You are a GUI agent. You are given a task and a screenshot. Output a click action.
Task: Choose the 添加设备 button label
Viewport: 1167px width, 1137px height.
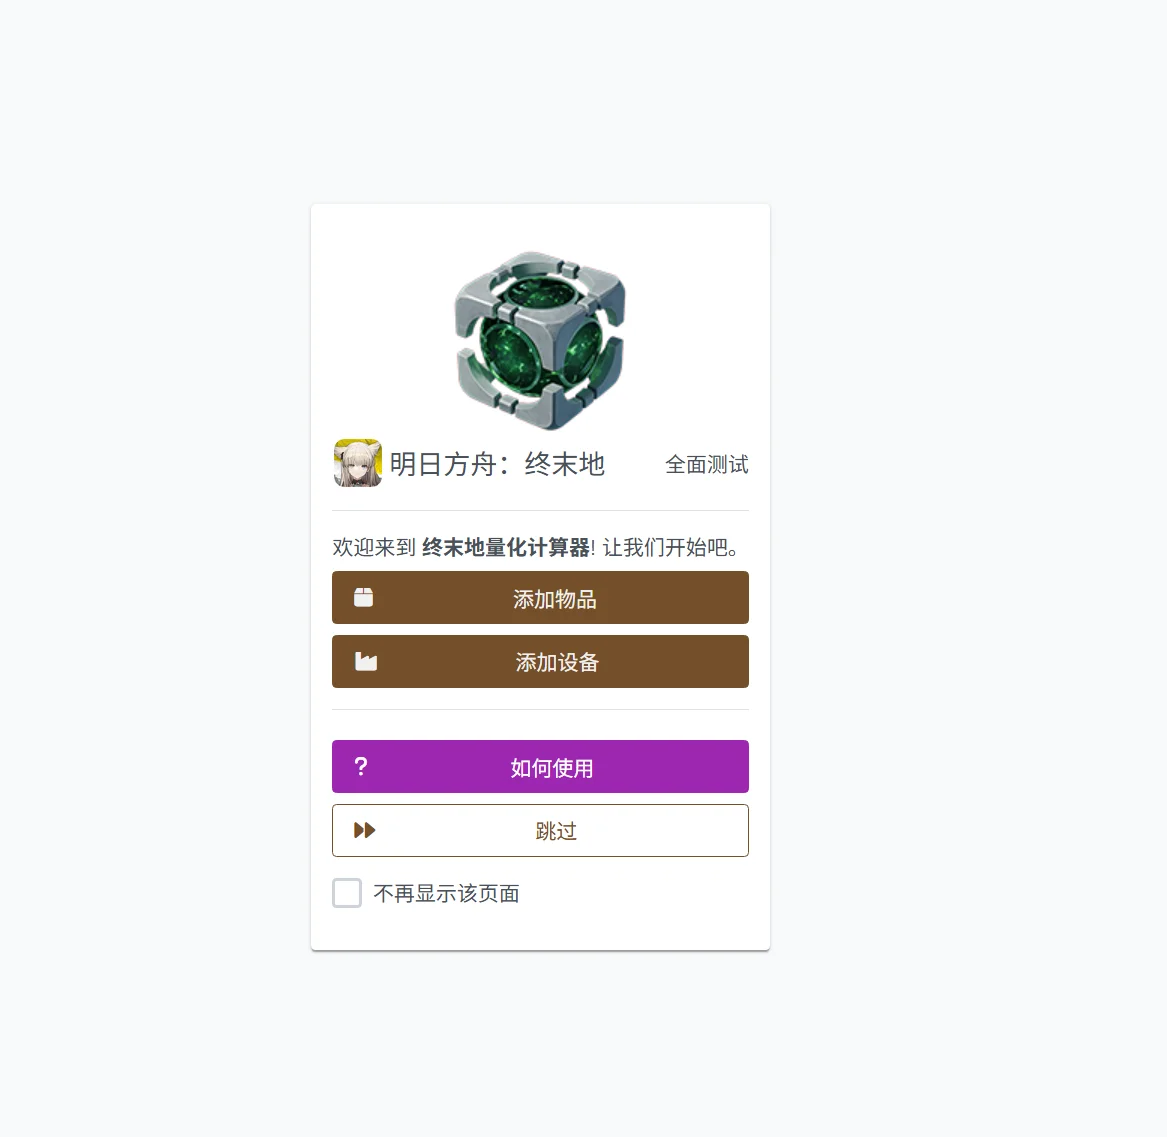(557, 662)
